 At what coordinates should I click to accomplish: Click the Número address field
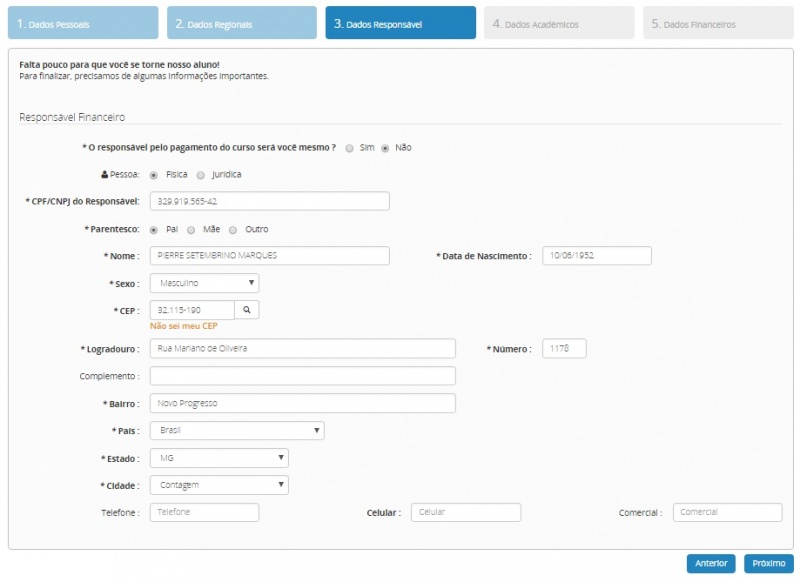coord(564,349)
